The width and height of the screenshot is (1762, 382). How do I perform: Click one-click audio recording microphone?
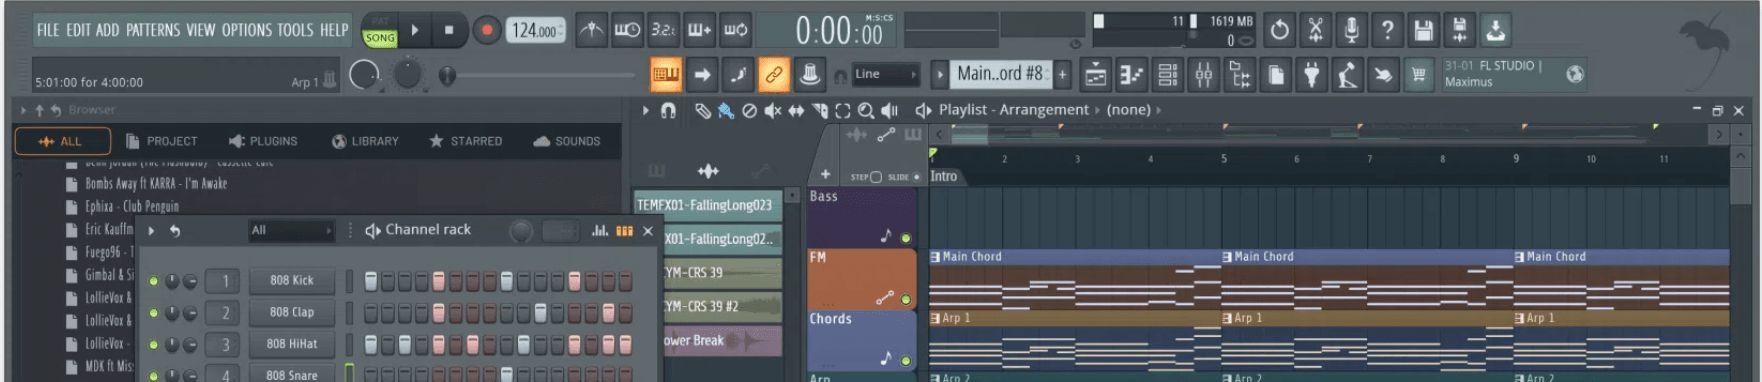point(1351,30)
